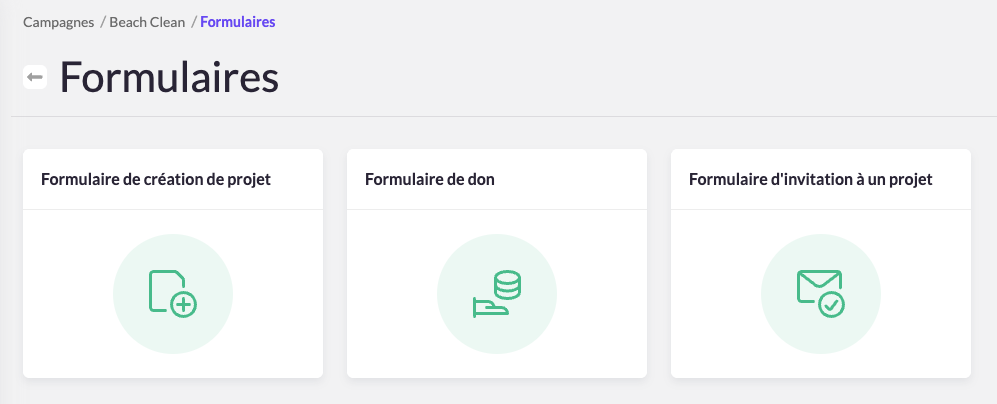Open the document-plus project creation icon
Screen dimensions: 997x404
172,294
